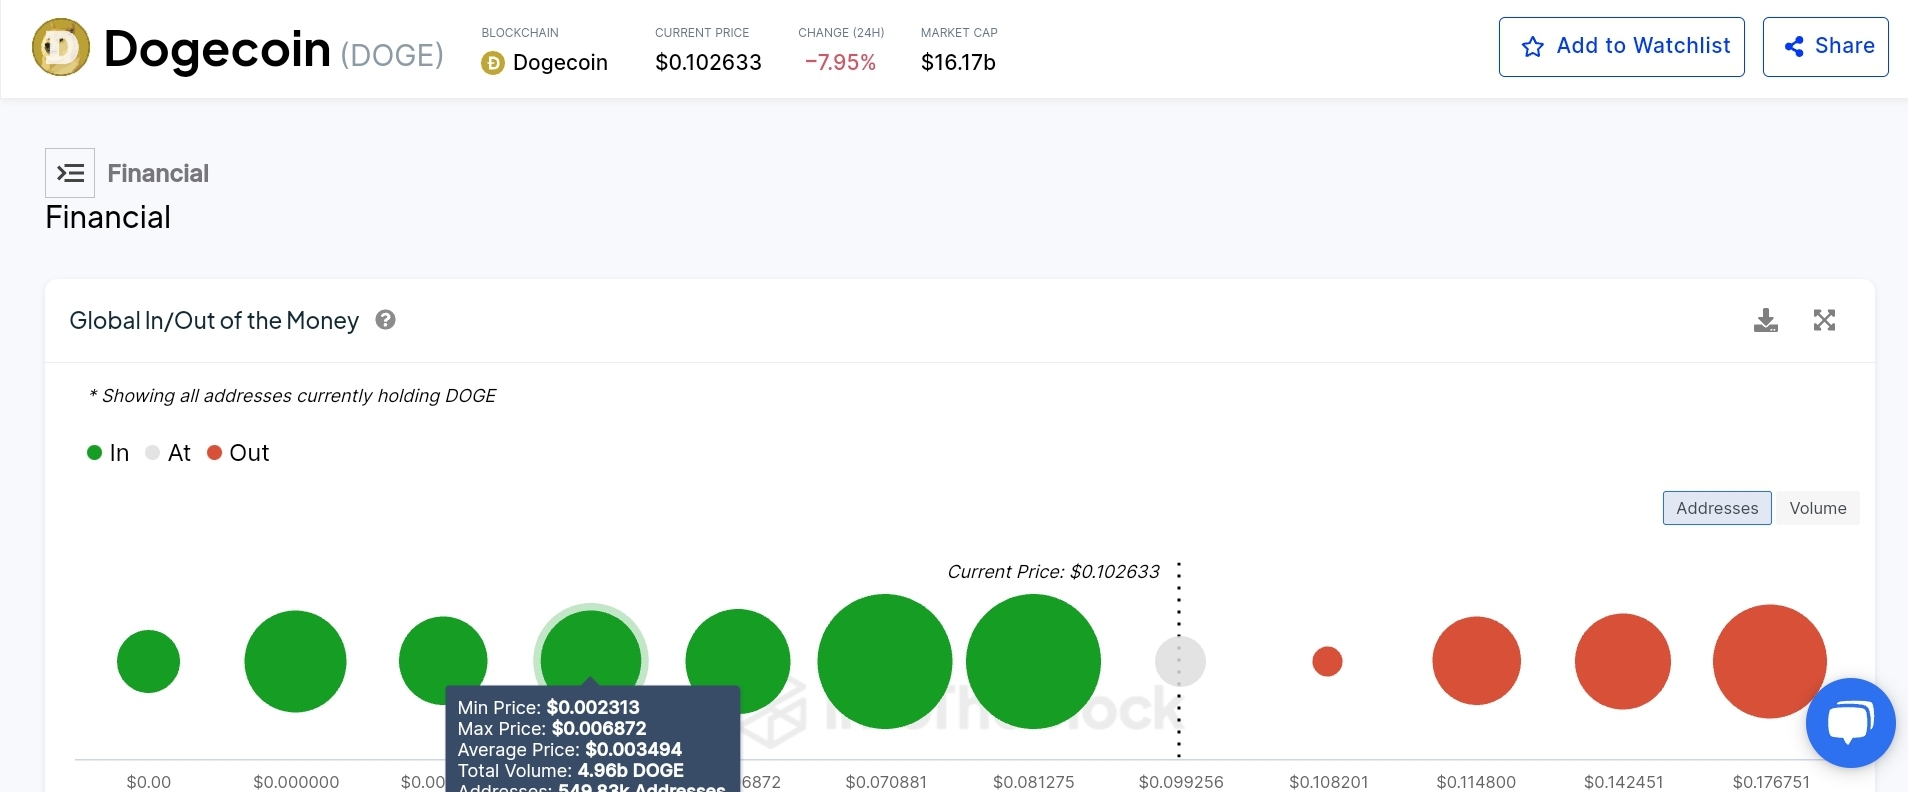This screenshot has width=1908, height=792.
Task: Click the gray At-the-money bubble
Action: (x=1180, y=661)
